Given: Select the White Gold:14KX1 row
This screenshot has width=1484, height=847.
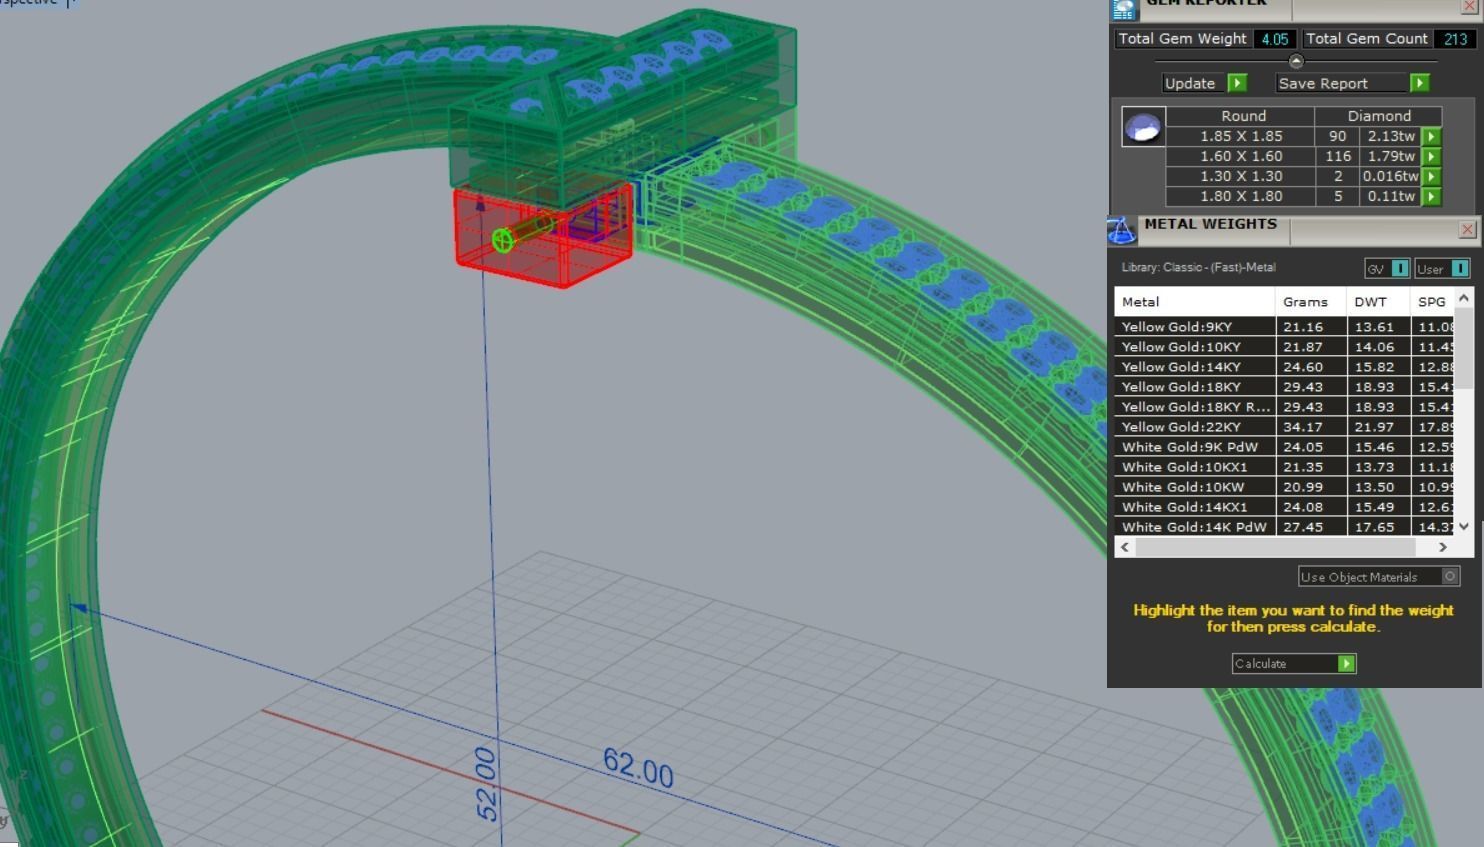Looking at the screenshot, I should tap(1285, 507).
